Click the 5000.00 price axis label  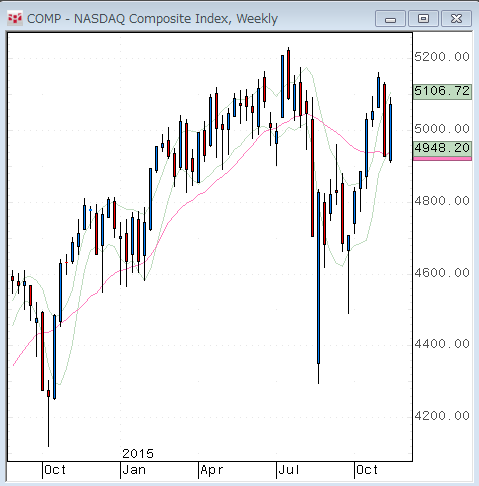coord(442,129)
